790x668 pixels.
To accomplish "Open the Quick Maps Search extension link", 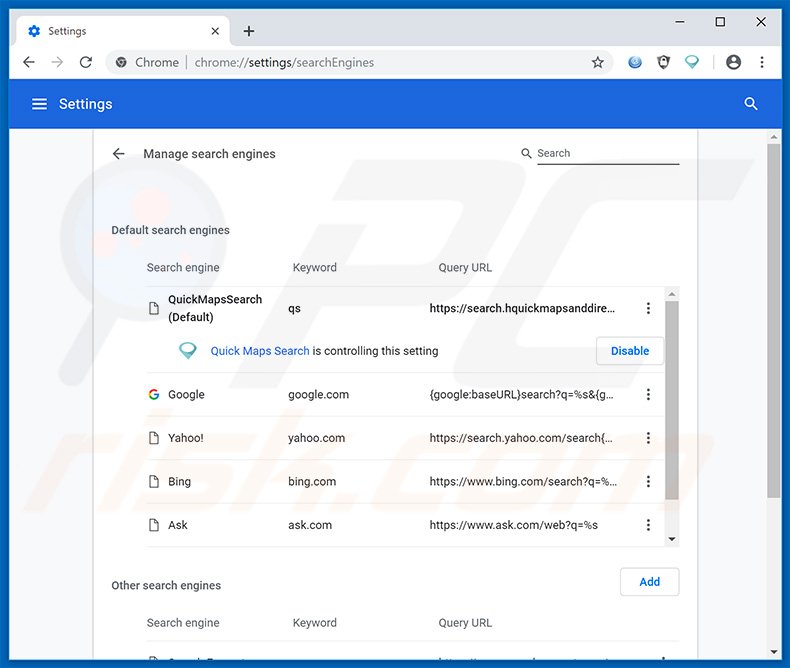I will 259,351.
